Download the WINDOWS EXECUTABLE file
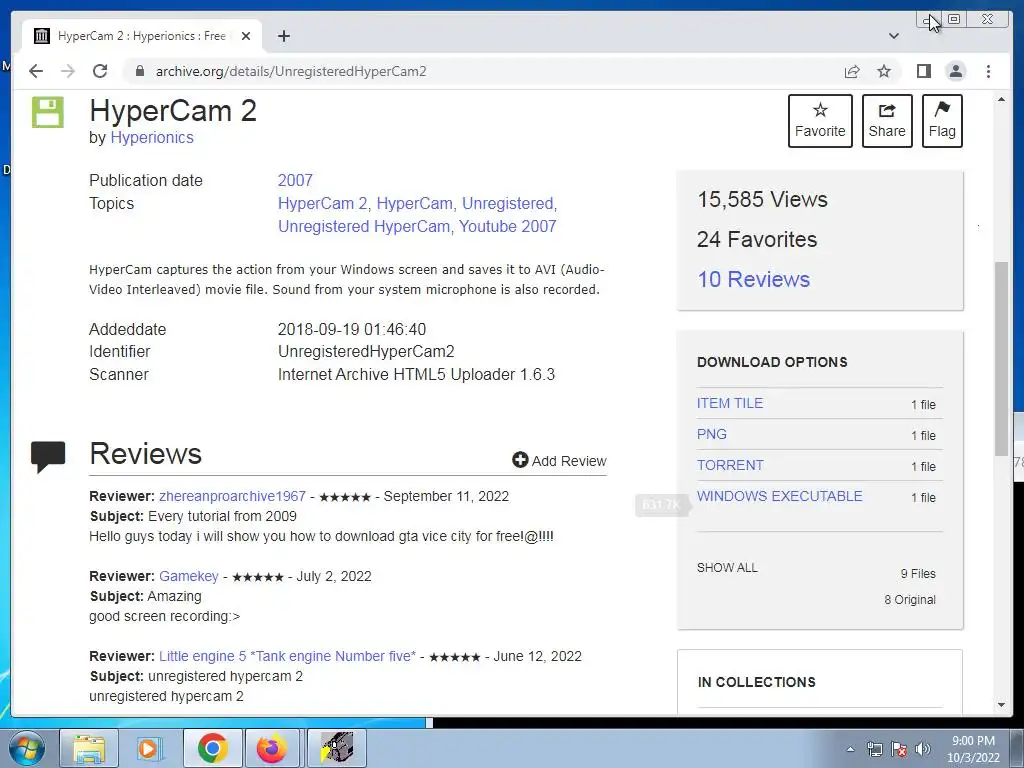 pyautogui.click(x=780, y=496)
